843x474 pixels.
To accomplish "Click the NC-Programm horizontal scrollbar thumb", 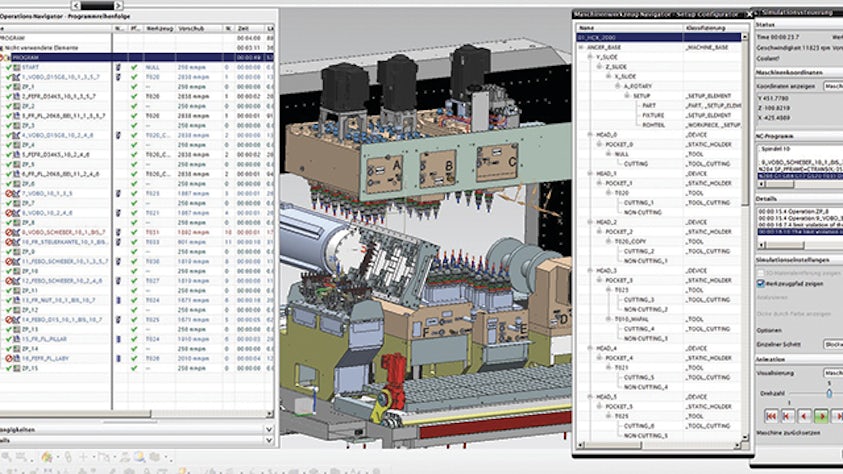I will (x=779, y=184).
